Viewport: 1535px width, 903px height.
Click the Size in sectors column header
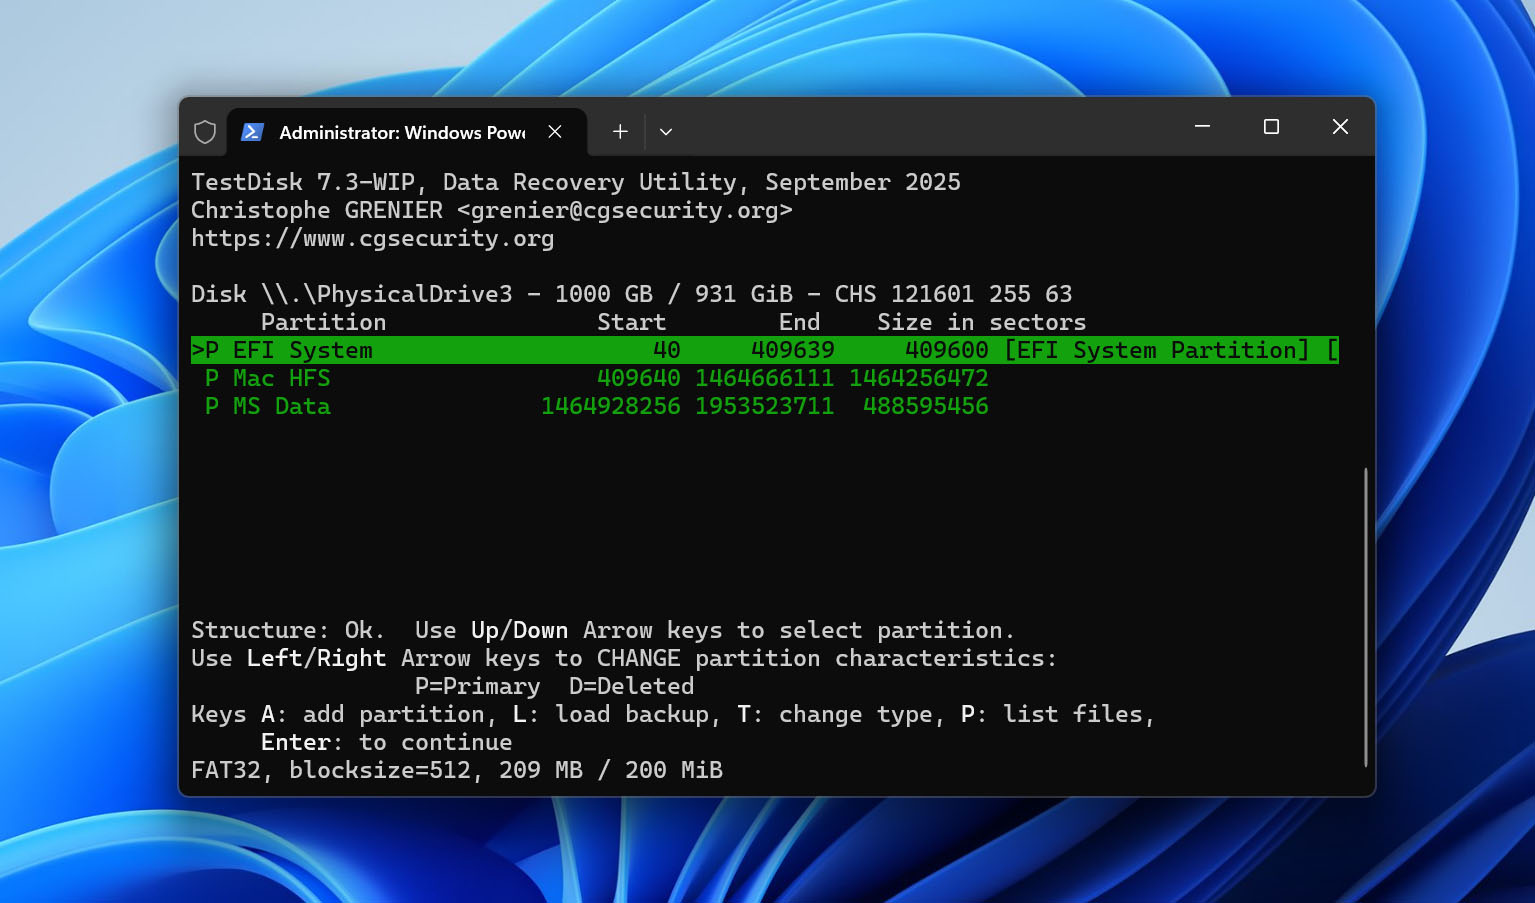[x=982, y=322]
